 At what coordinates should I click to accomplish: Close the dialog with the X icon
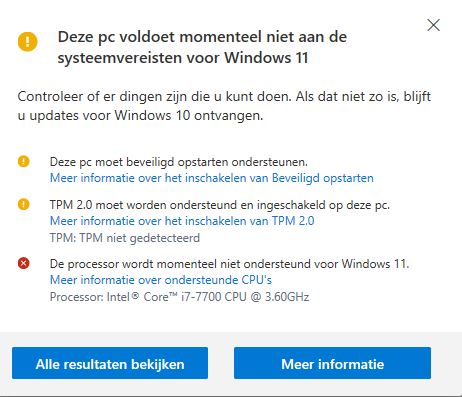[x=433, y=25]
